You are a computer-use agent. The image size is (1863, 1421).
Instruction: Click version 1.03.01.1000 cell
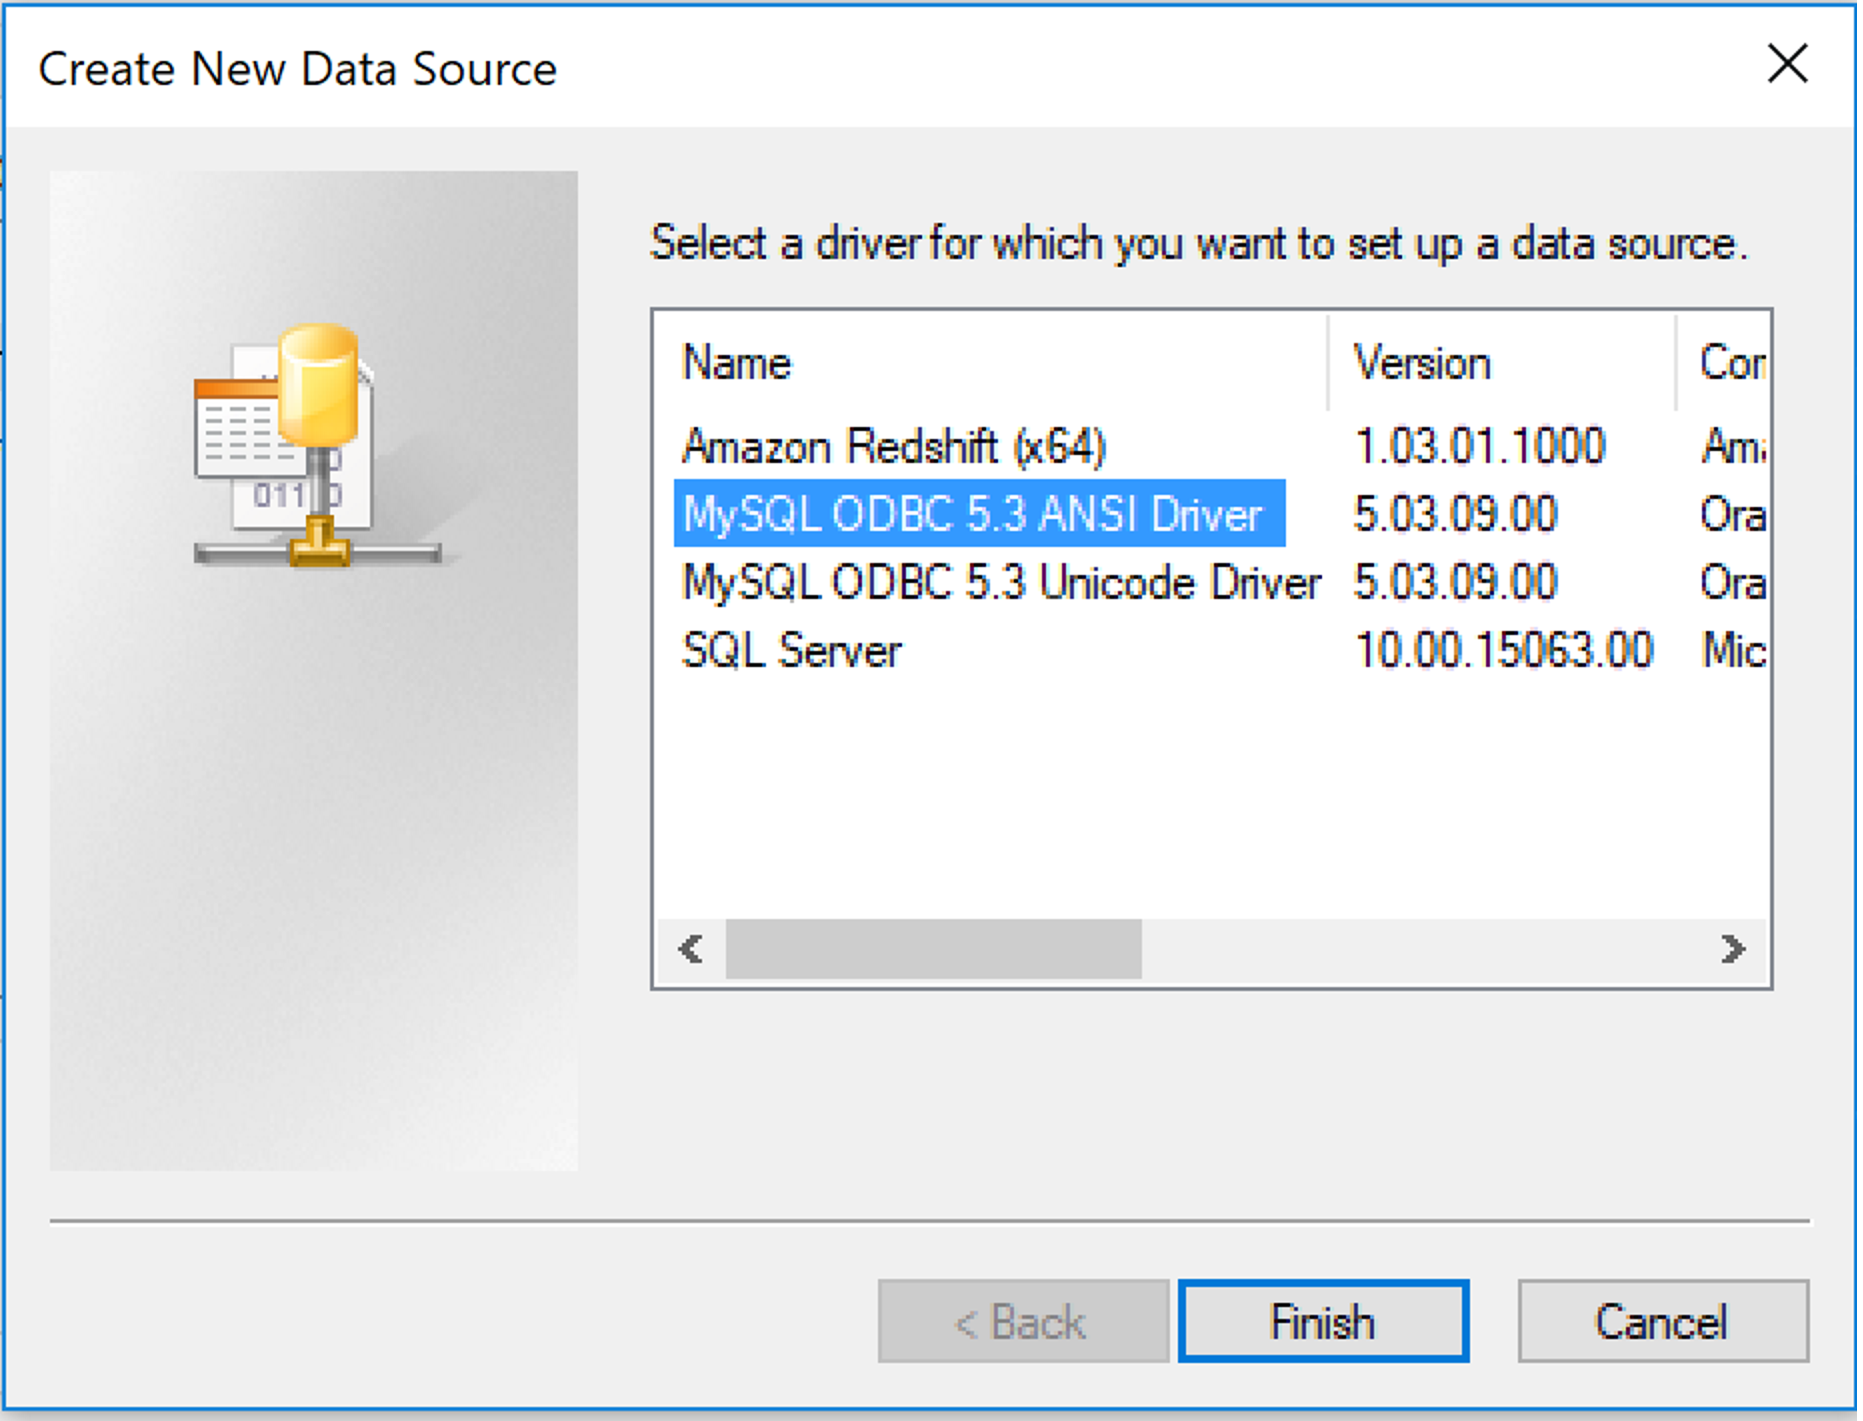click(1479, 446)
